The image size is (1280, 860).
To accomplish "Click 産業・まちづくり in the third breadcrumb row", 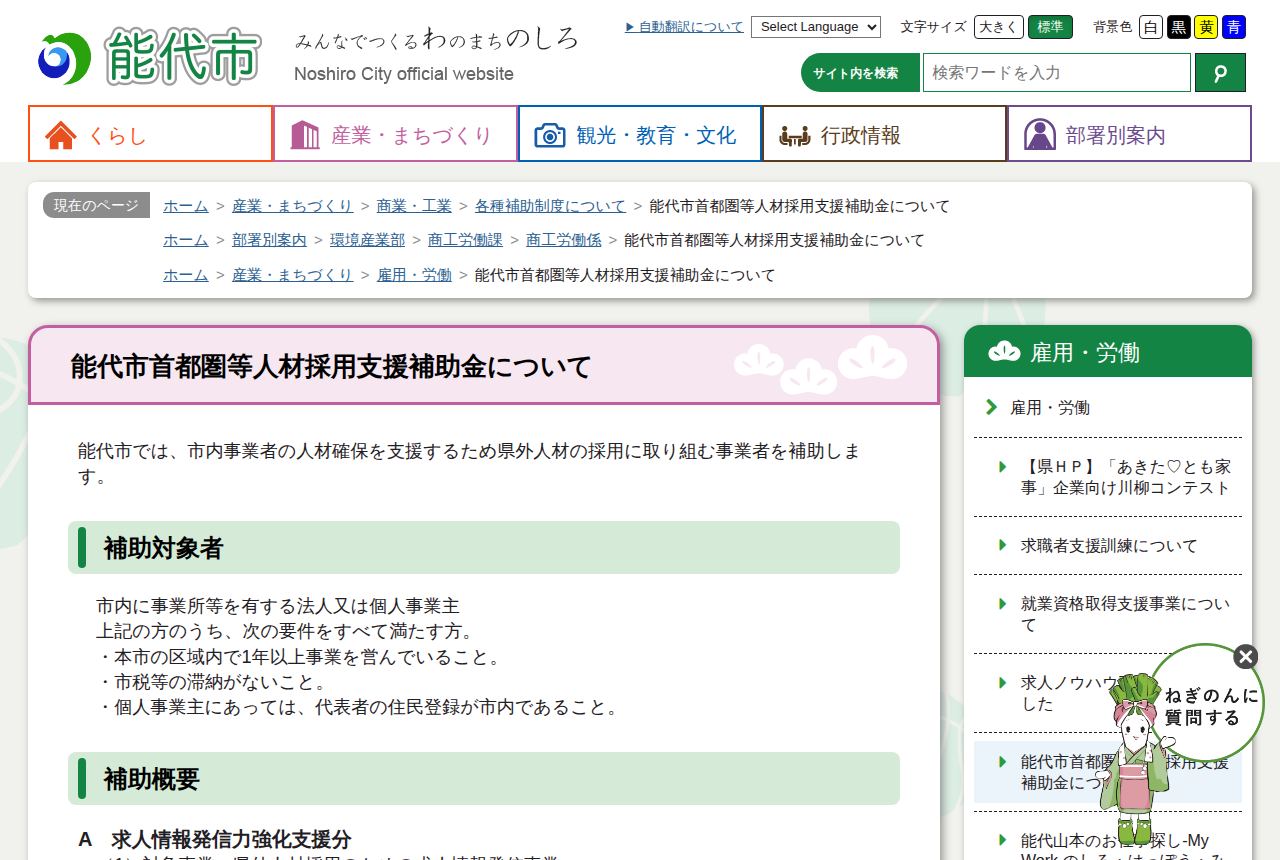I will click(293, 275).
